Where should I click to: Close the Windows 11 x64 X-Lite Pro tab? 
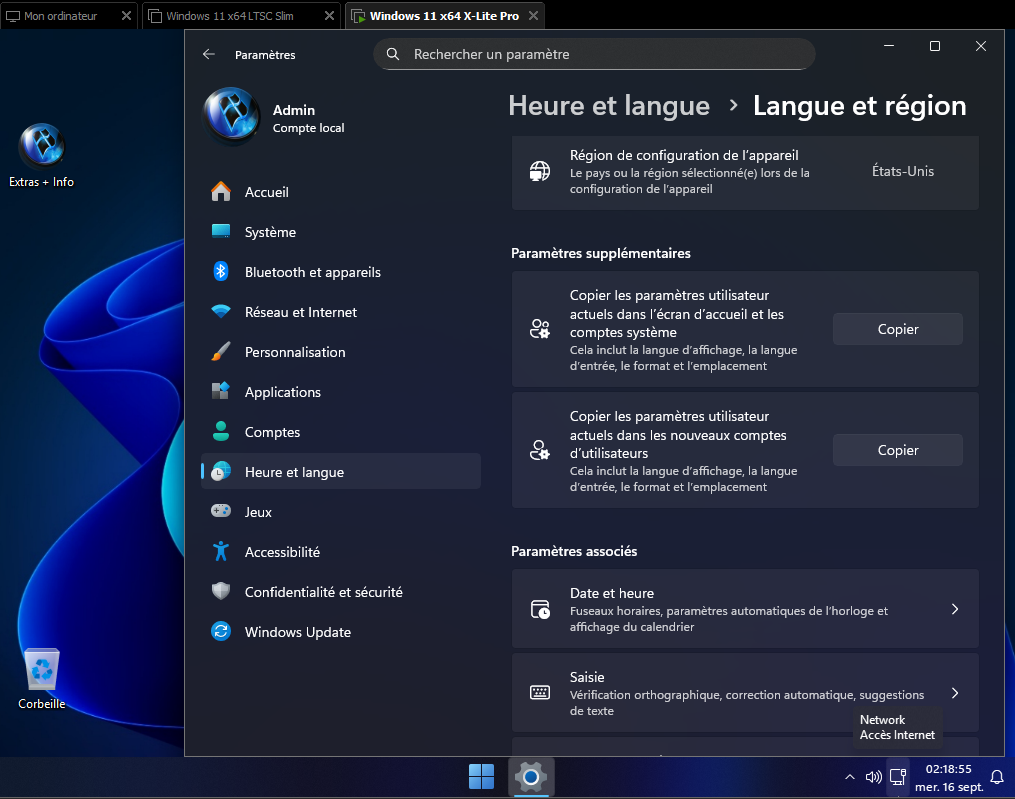533,16
